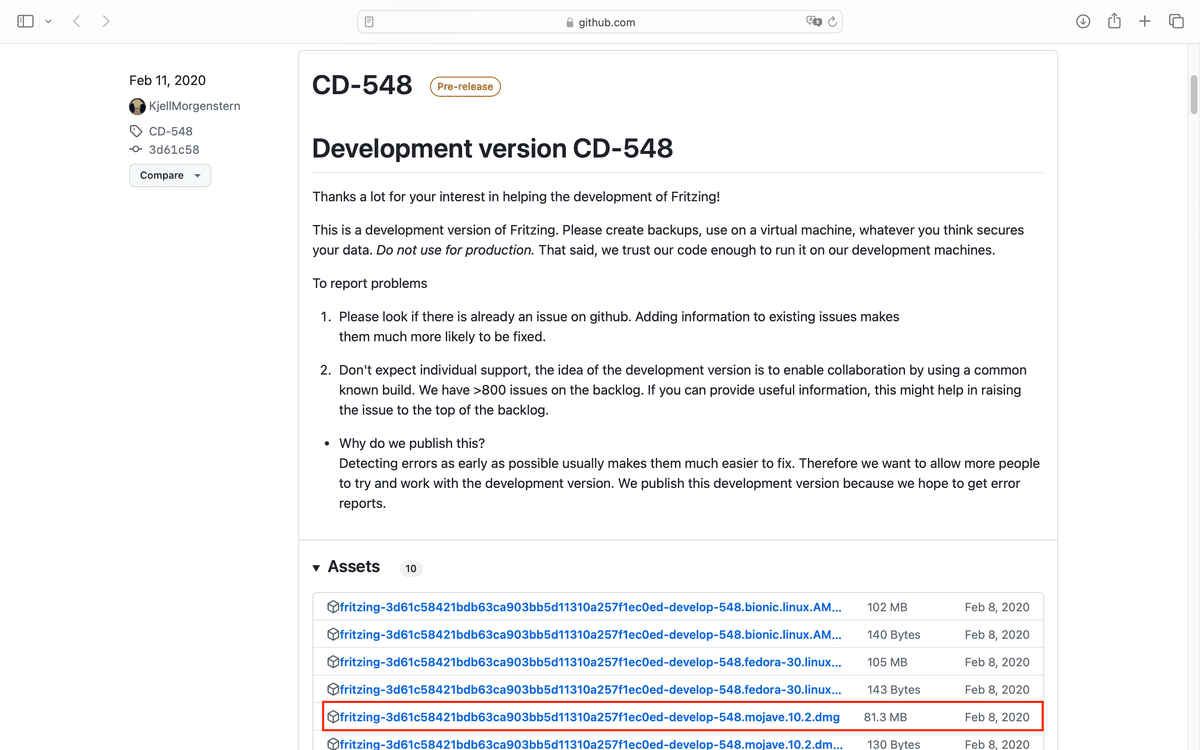
Task: Click KjellMorgenstern's avatar image
Action: [x=137, y=106]
